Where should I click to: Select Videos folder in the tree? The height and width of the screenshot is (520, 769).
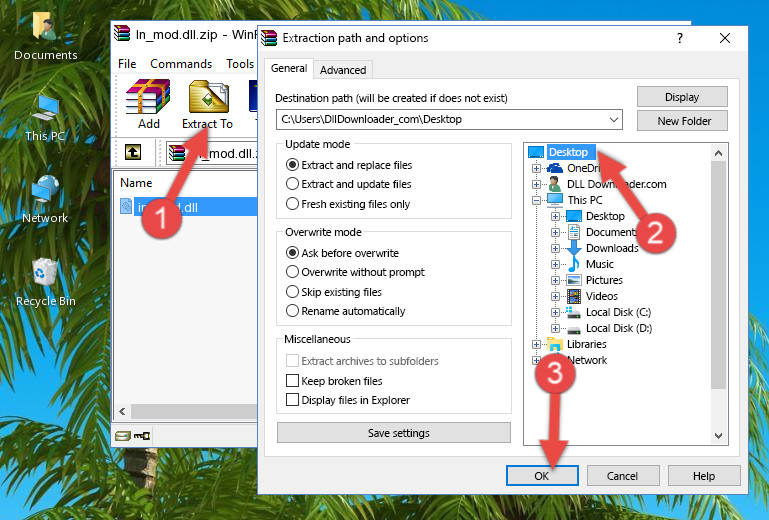602,296
